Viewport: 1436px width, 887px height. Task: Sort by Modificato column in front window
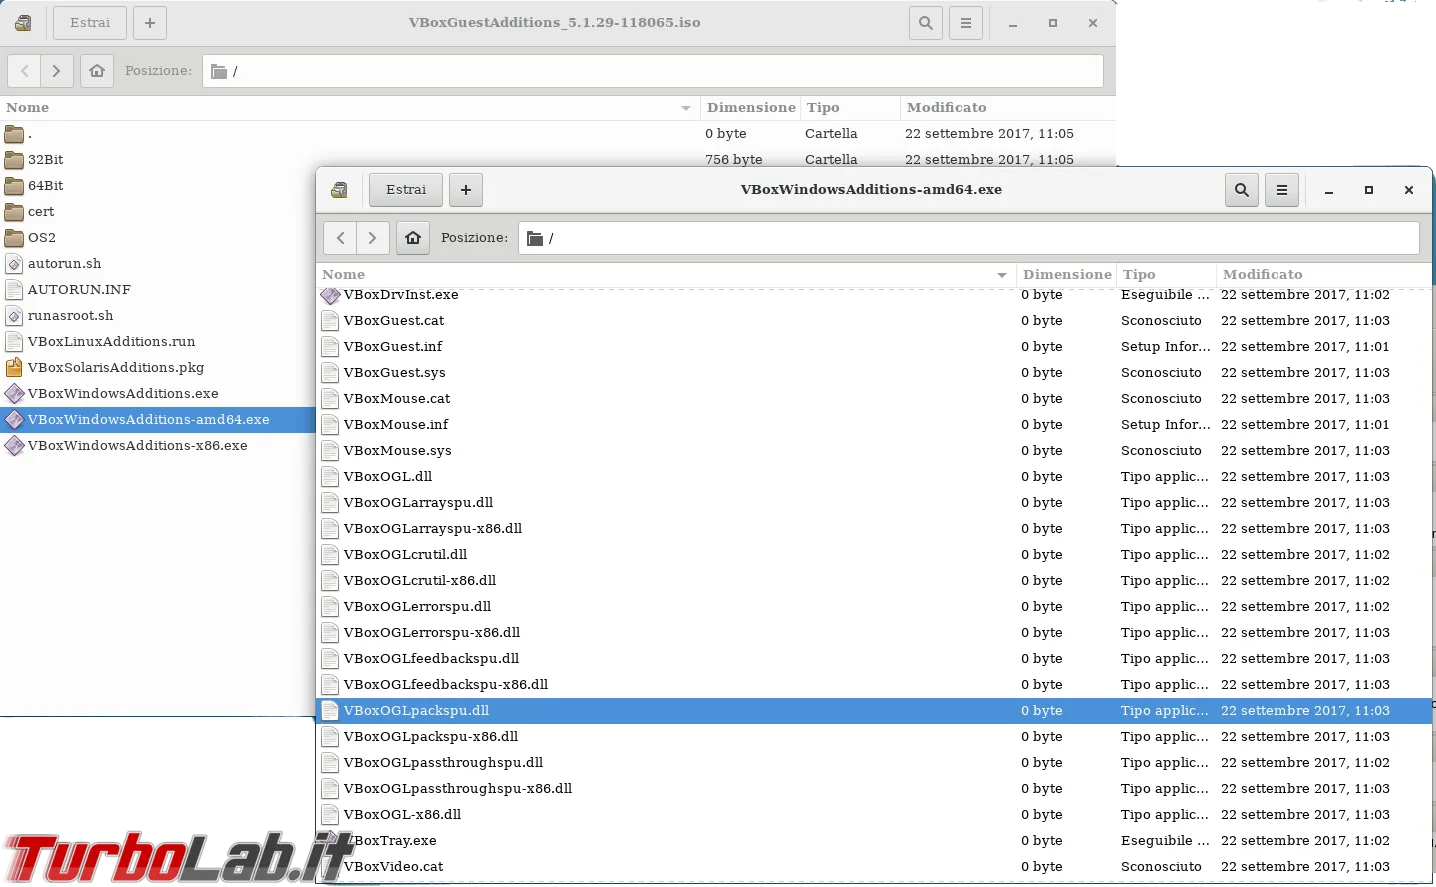pos(1262,275)
